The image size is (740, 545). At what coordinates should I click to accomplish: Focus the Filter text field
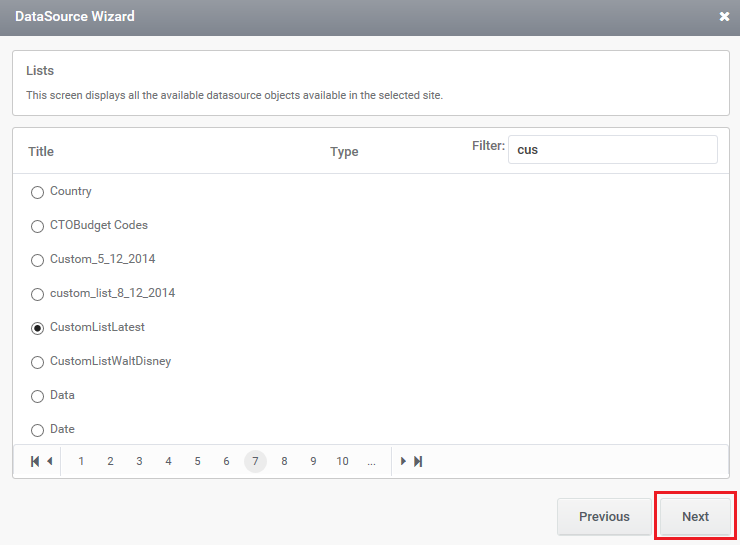(613, 150)
